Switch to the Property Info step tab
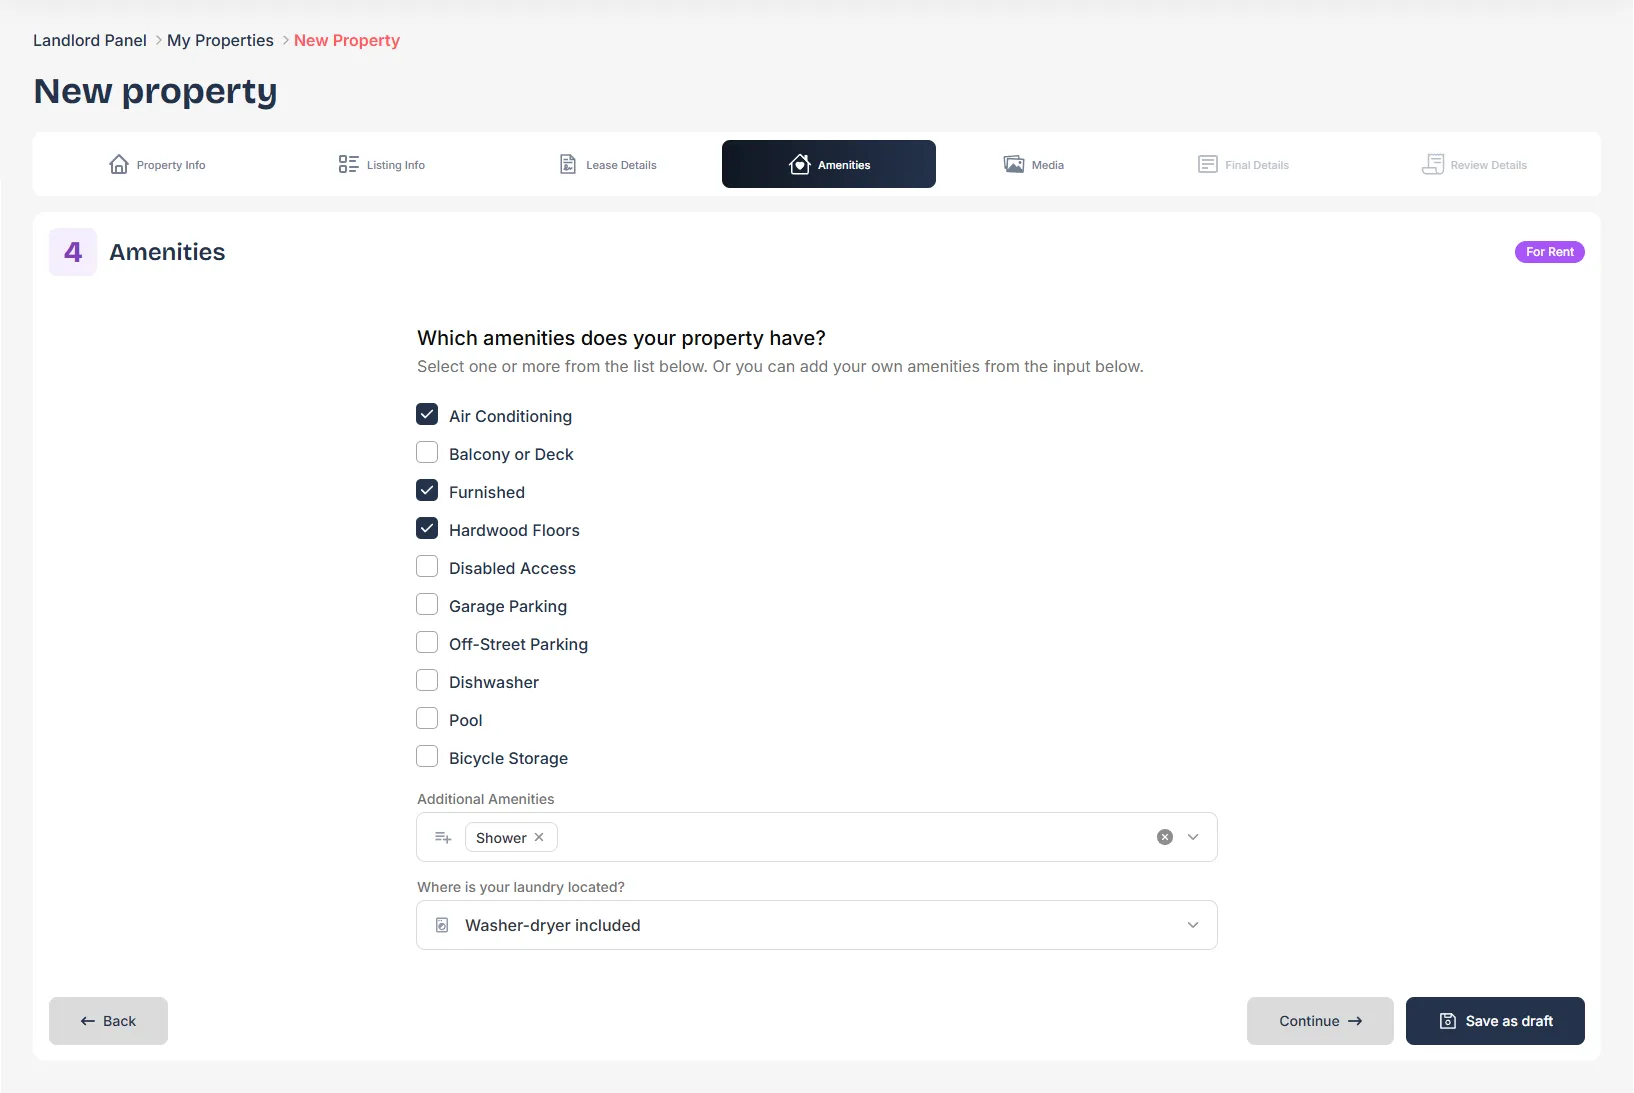Image resolution: width=1634 pixels, height=1093 pixels. tap(157, 164)
